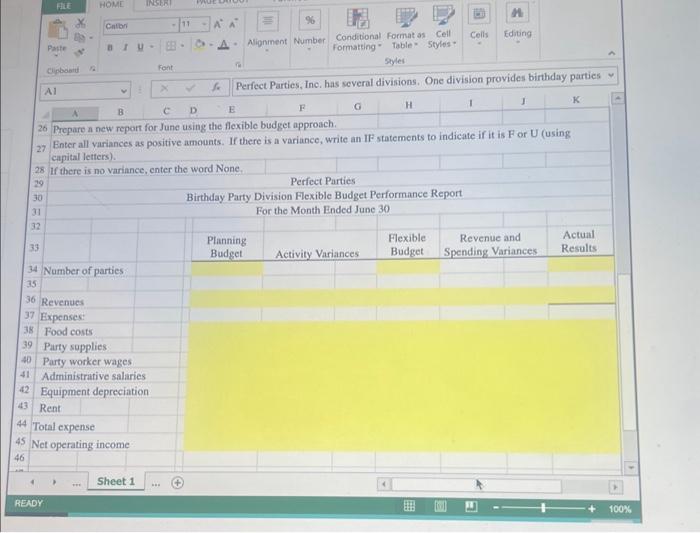Viewport: 700px width, 533px height.
Task: Select column A header
Action: [x=75, y=113]
